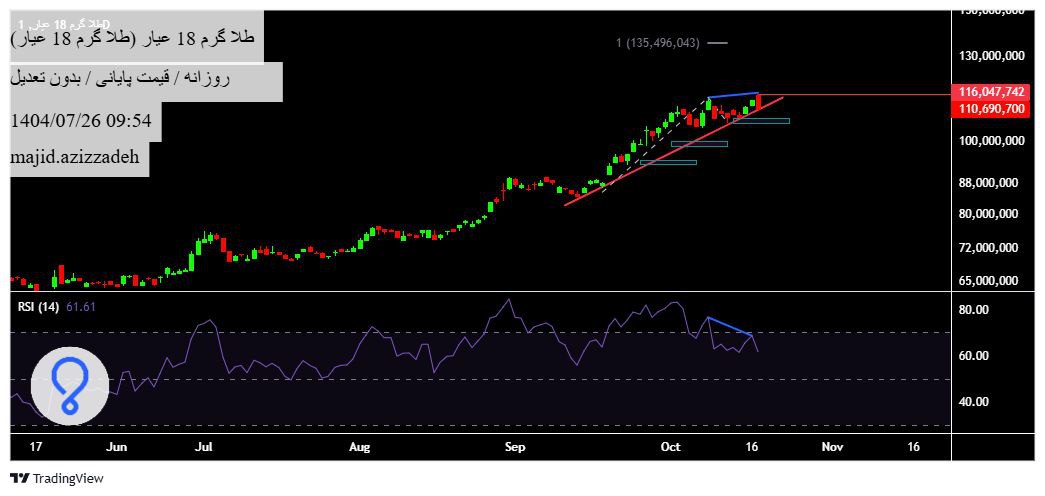
Task: Click the middle cyan rectangle zone
Action: coord(699,144)
